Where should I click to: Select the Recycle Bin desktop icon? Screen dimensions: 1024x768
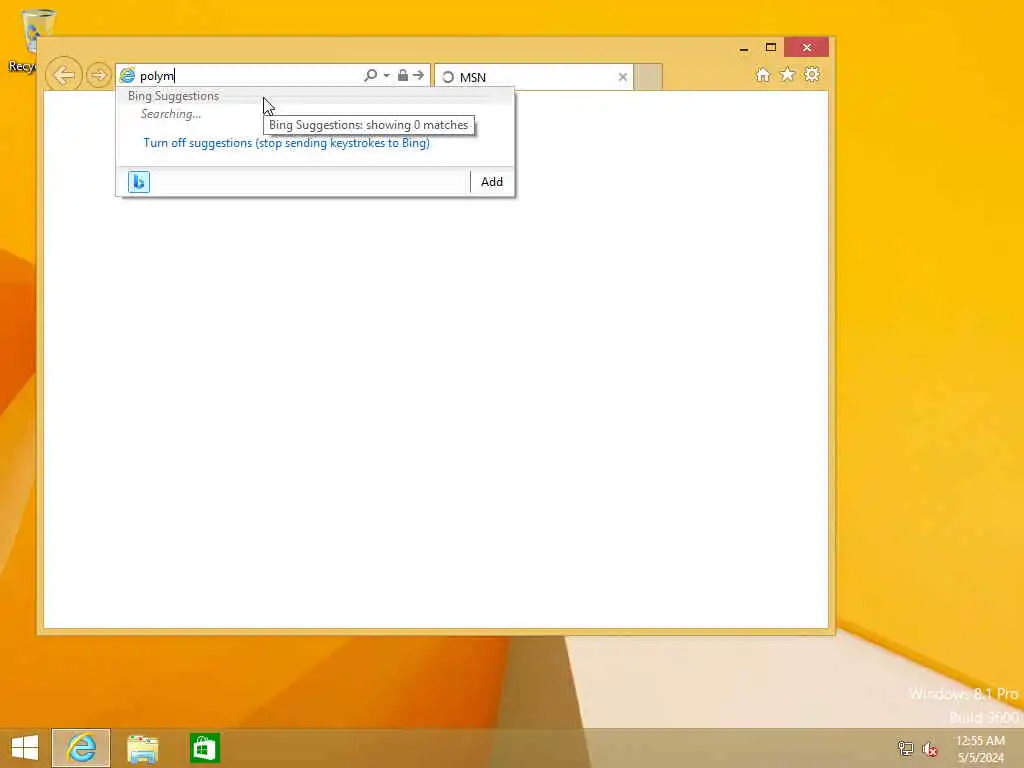(x=29, y=39)
